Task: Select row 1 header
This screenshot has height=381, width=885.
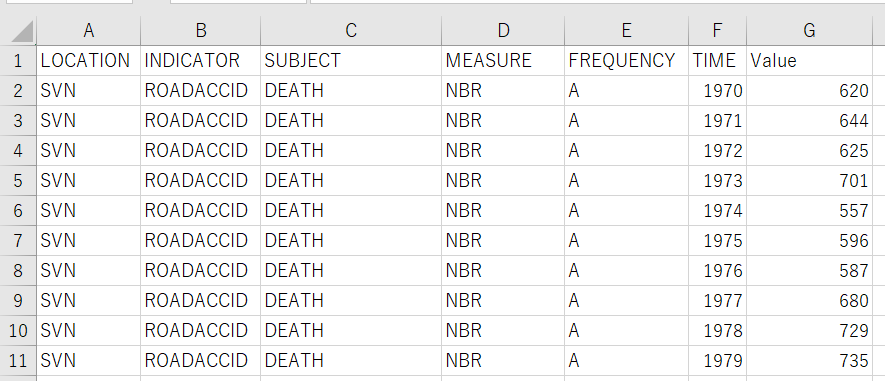Action: point(18,60)
